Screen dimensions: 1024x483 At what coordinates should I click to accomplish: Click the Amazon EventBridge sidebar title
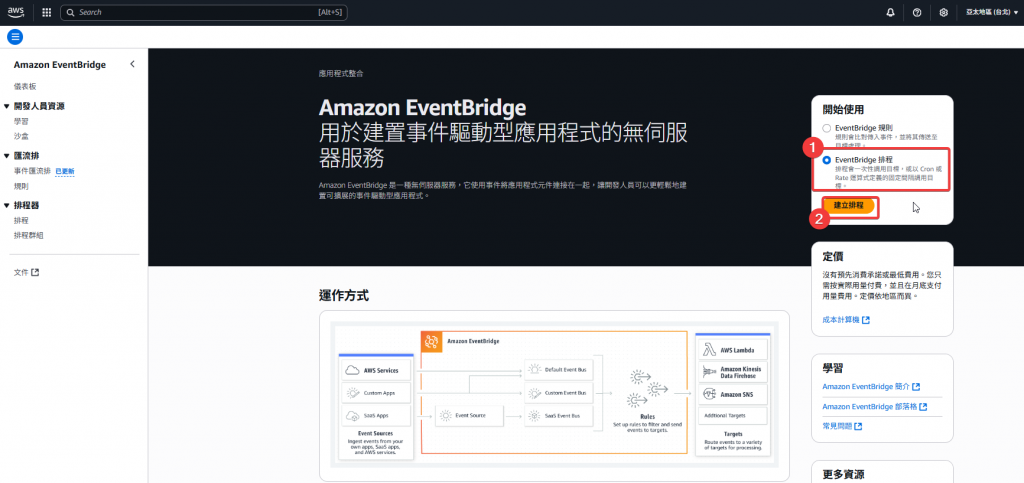pyautogui.click(x=59, y=65)
